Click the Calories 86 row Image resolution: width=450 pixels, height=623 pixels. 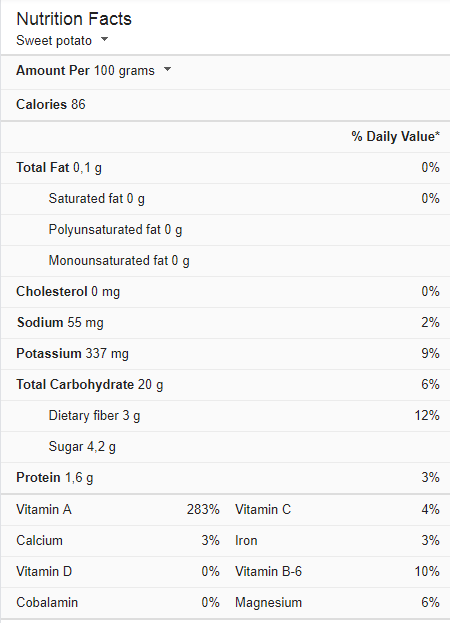(x=225, y=104)
